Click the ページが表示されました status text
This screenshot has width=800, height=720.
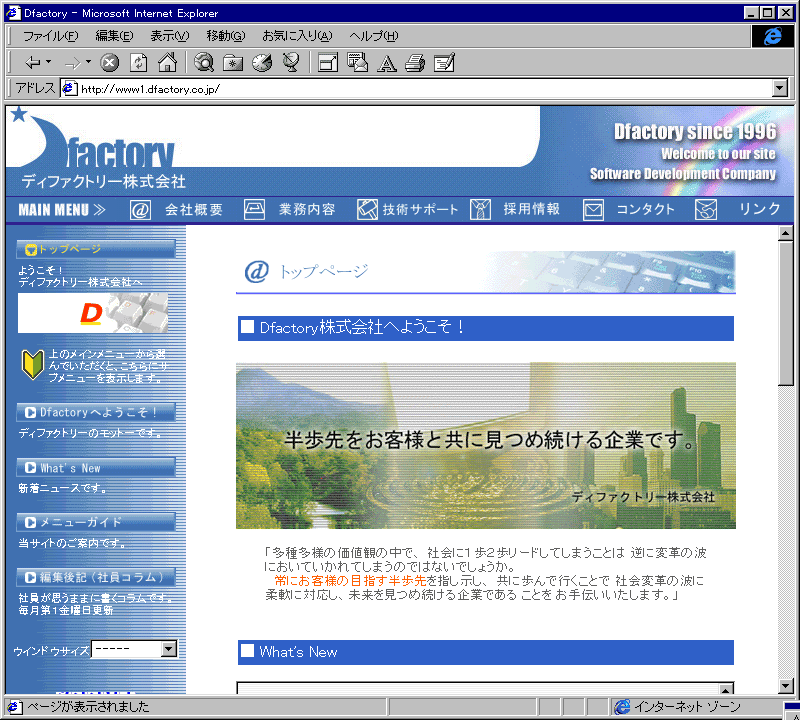point(88,707)
